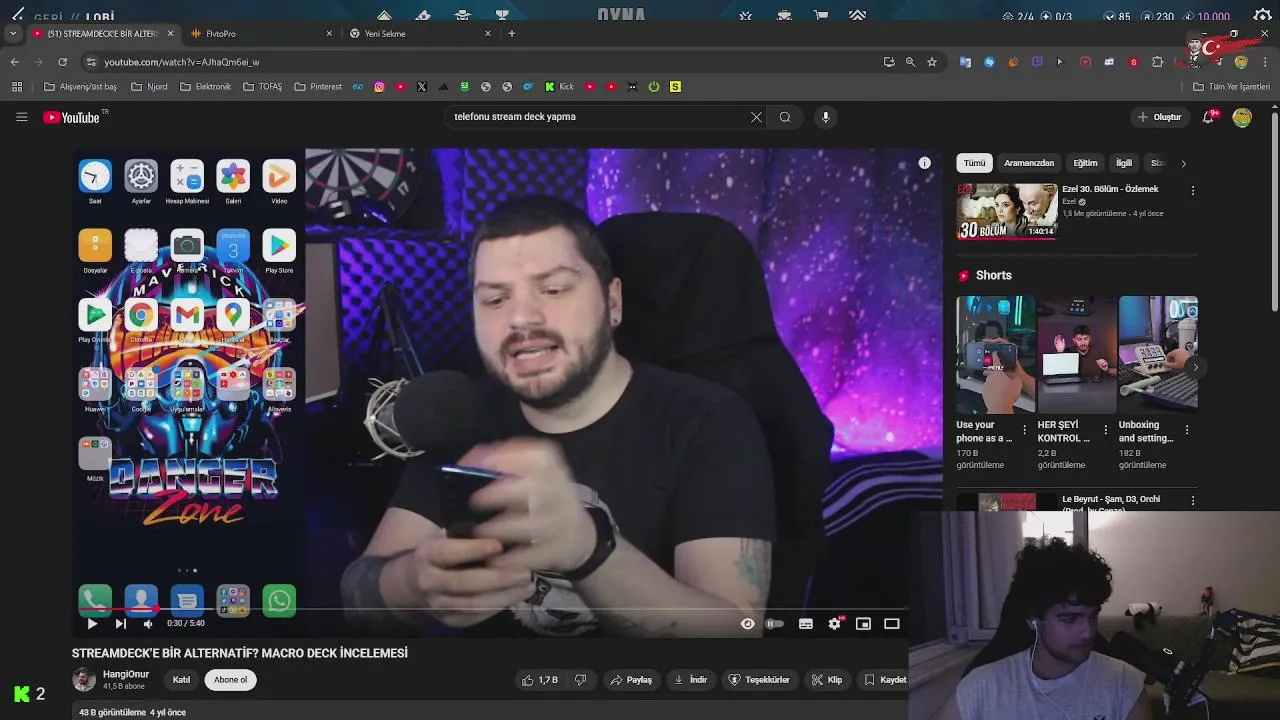Open the tab search dropdown arrow
The image size is (1280, 720).
[12, 33]
